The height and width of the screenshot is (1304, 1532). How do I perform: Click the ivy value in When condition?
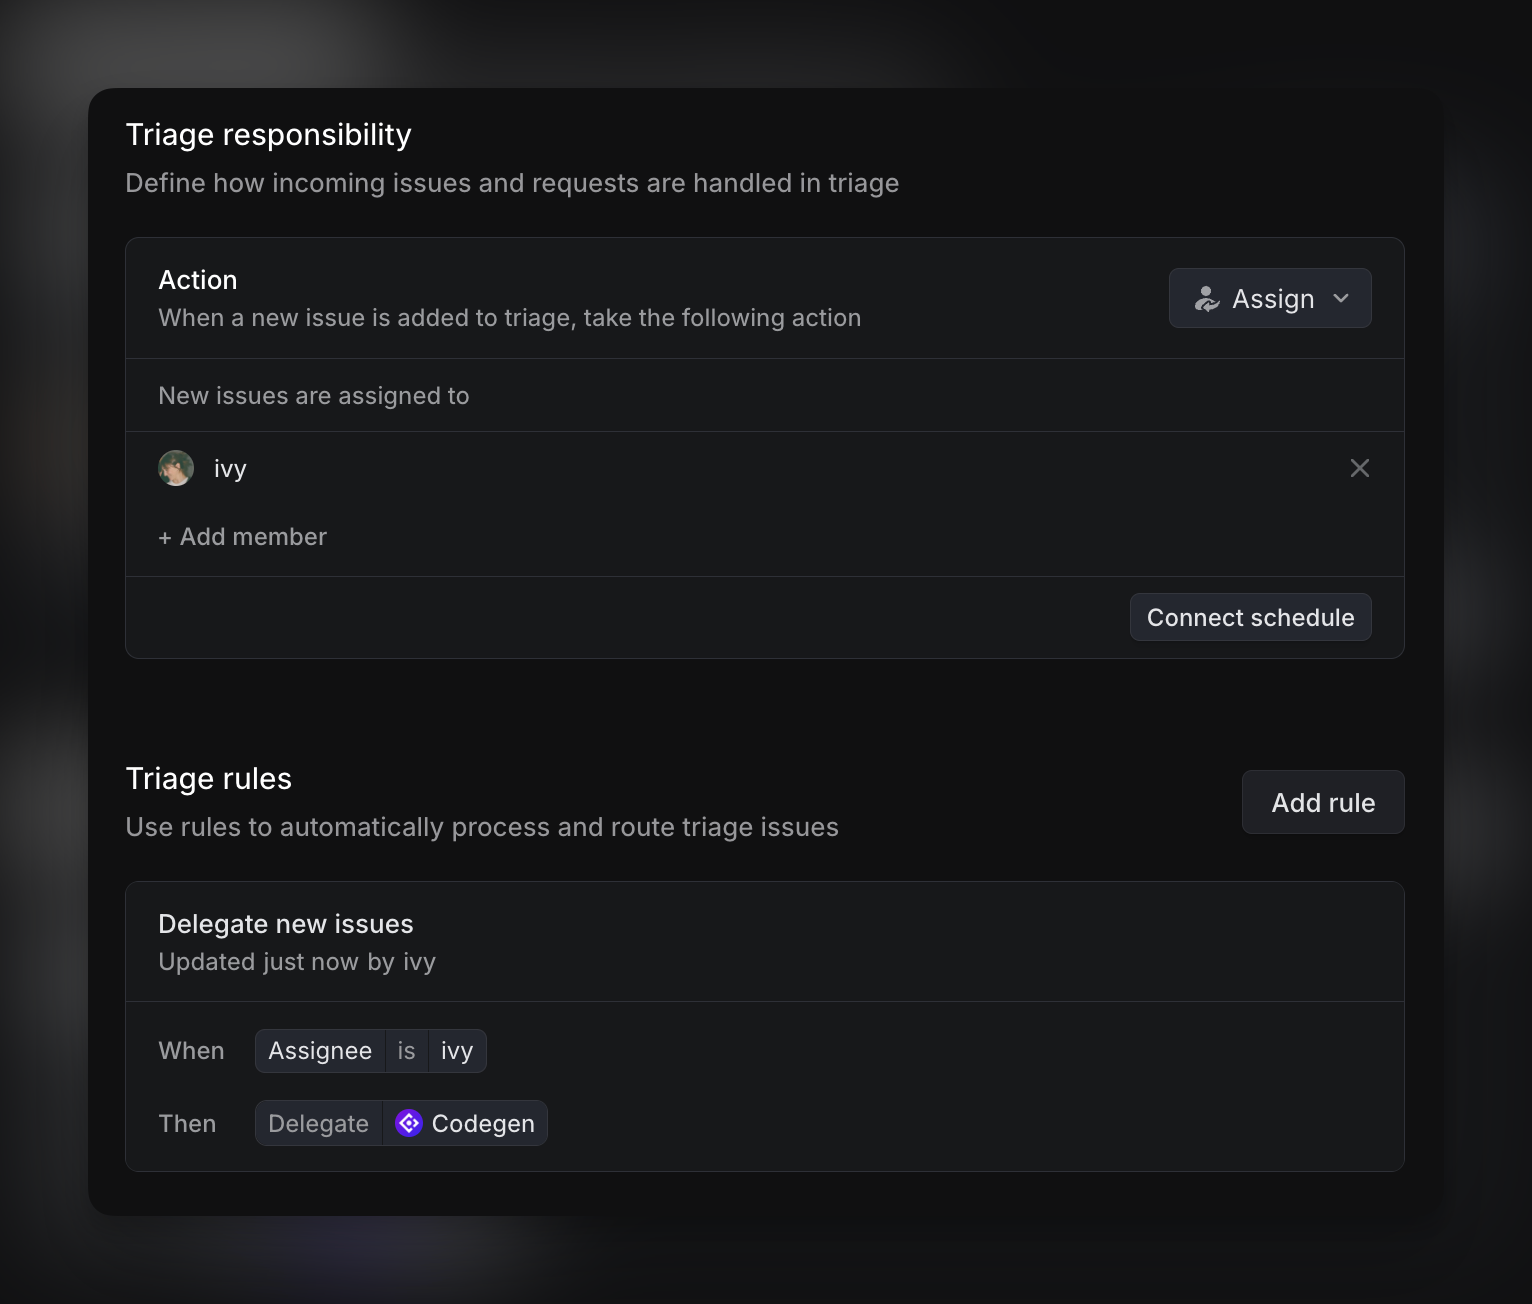457,1051
